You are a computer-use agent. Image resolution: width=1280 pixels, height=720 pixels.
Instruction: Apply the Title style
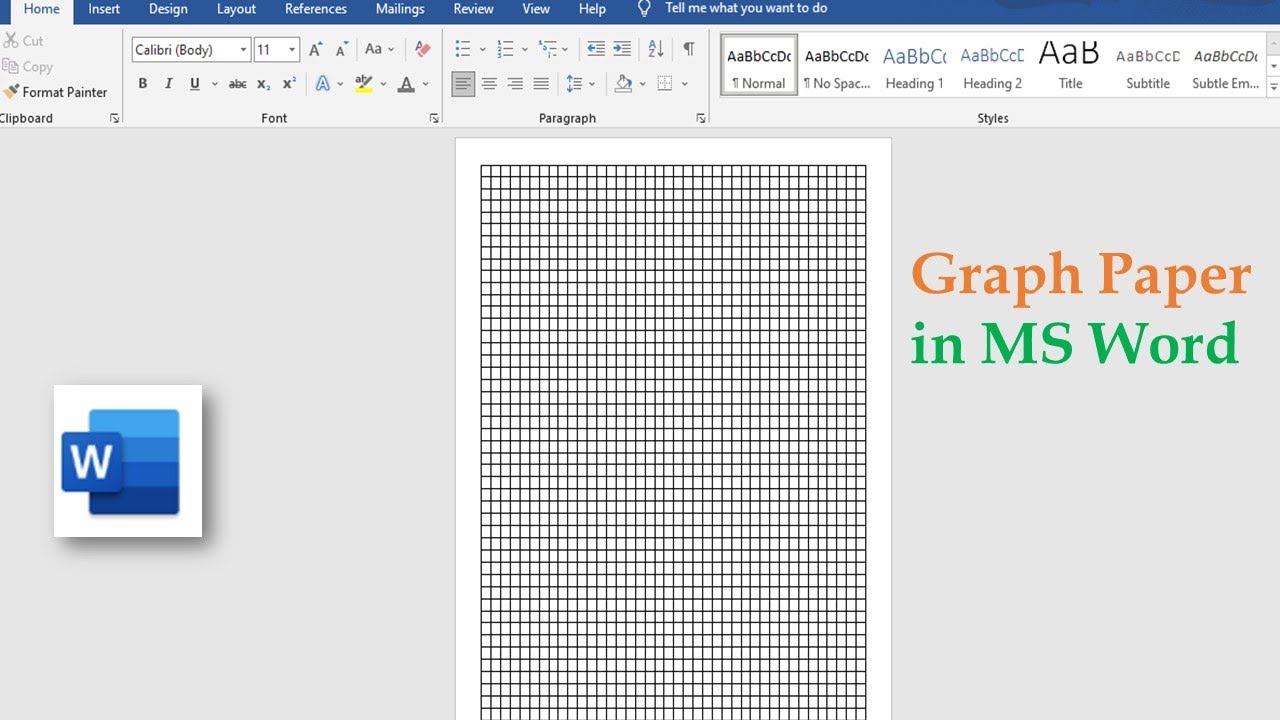1070,66
